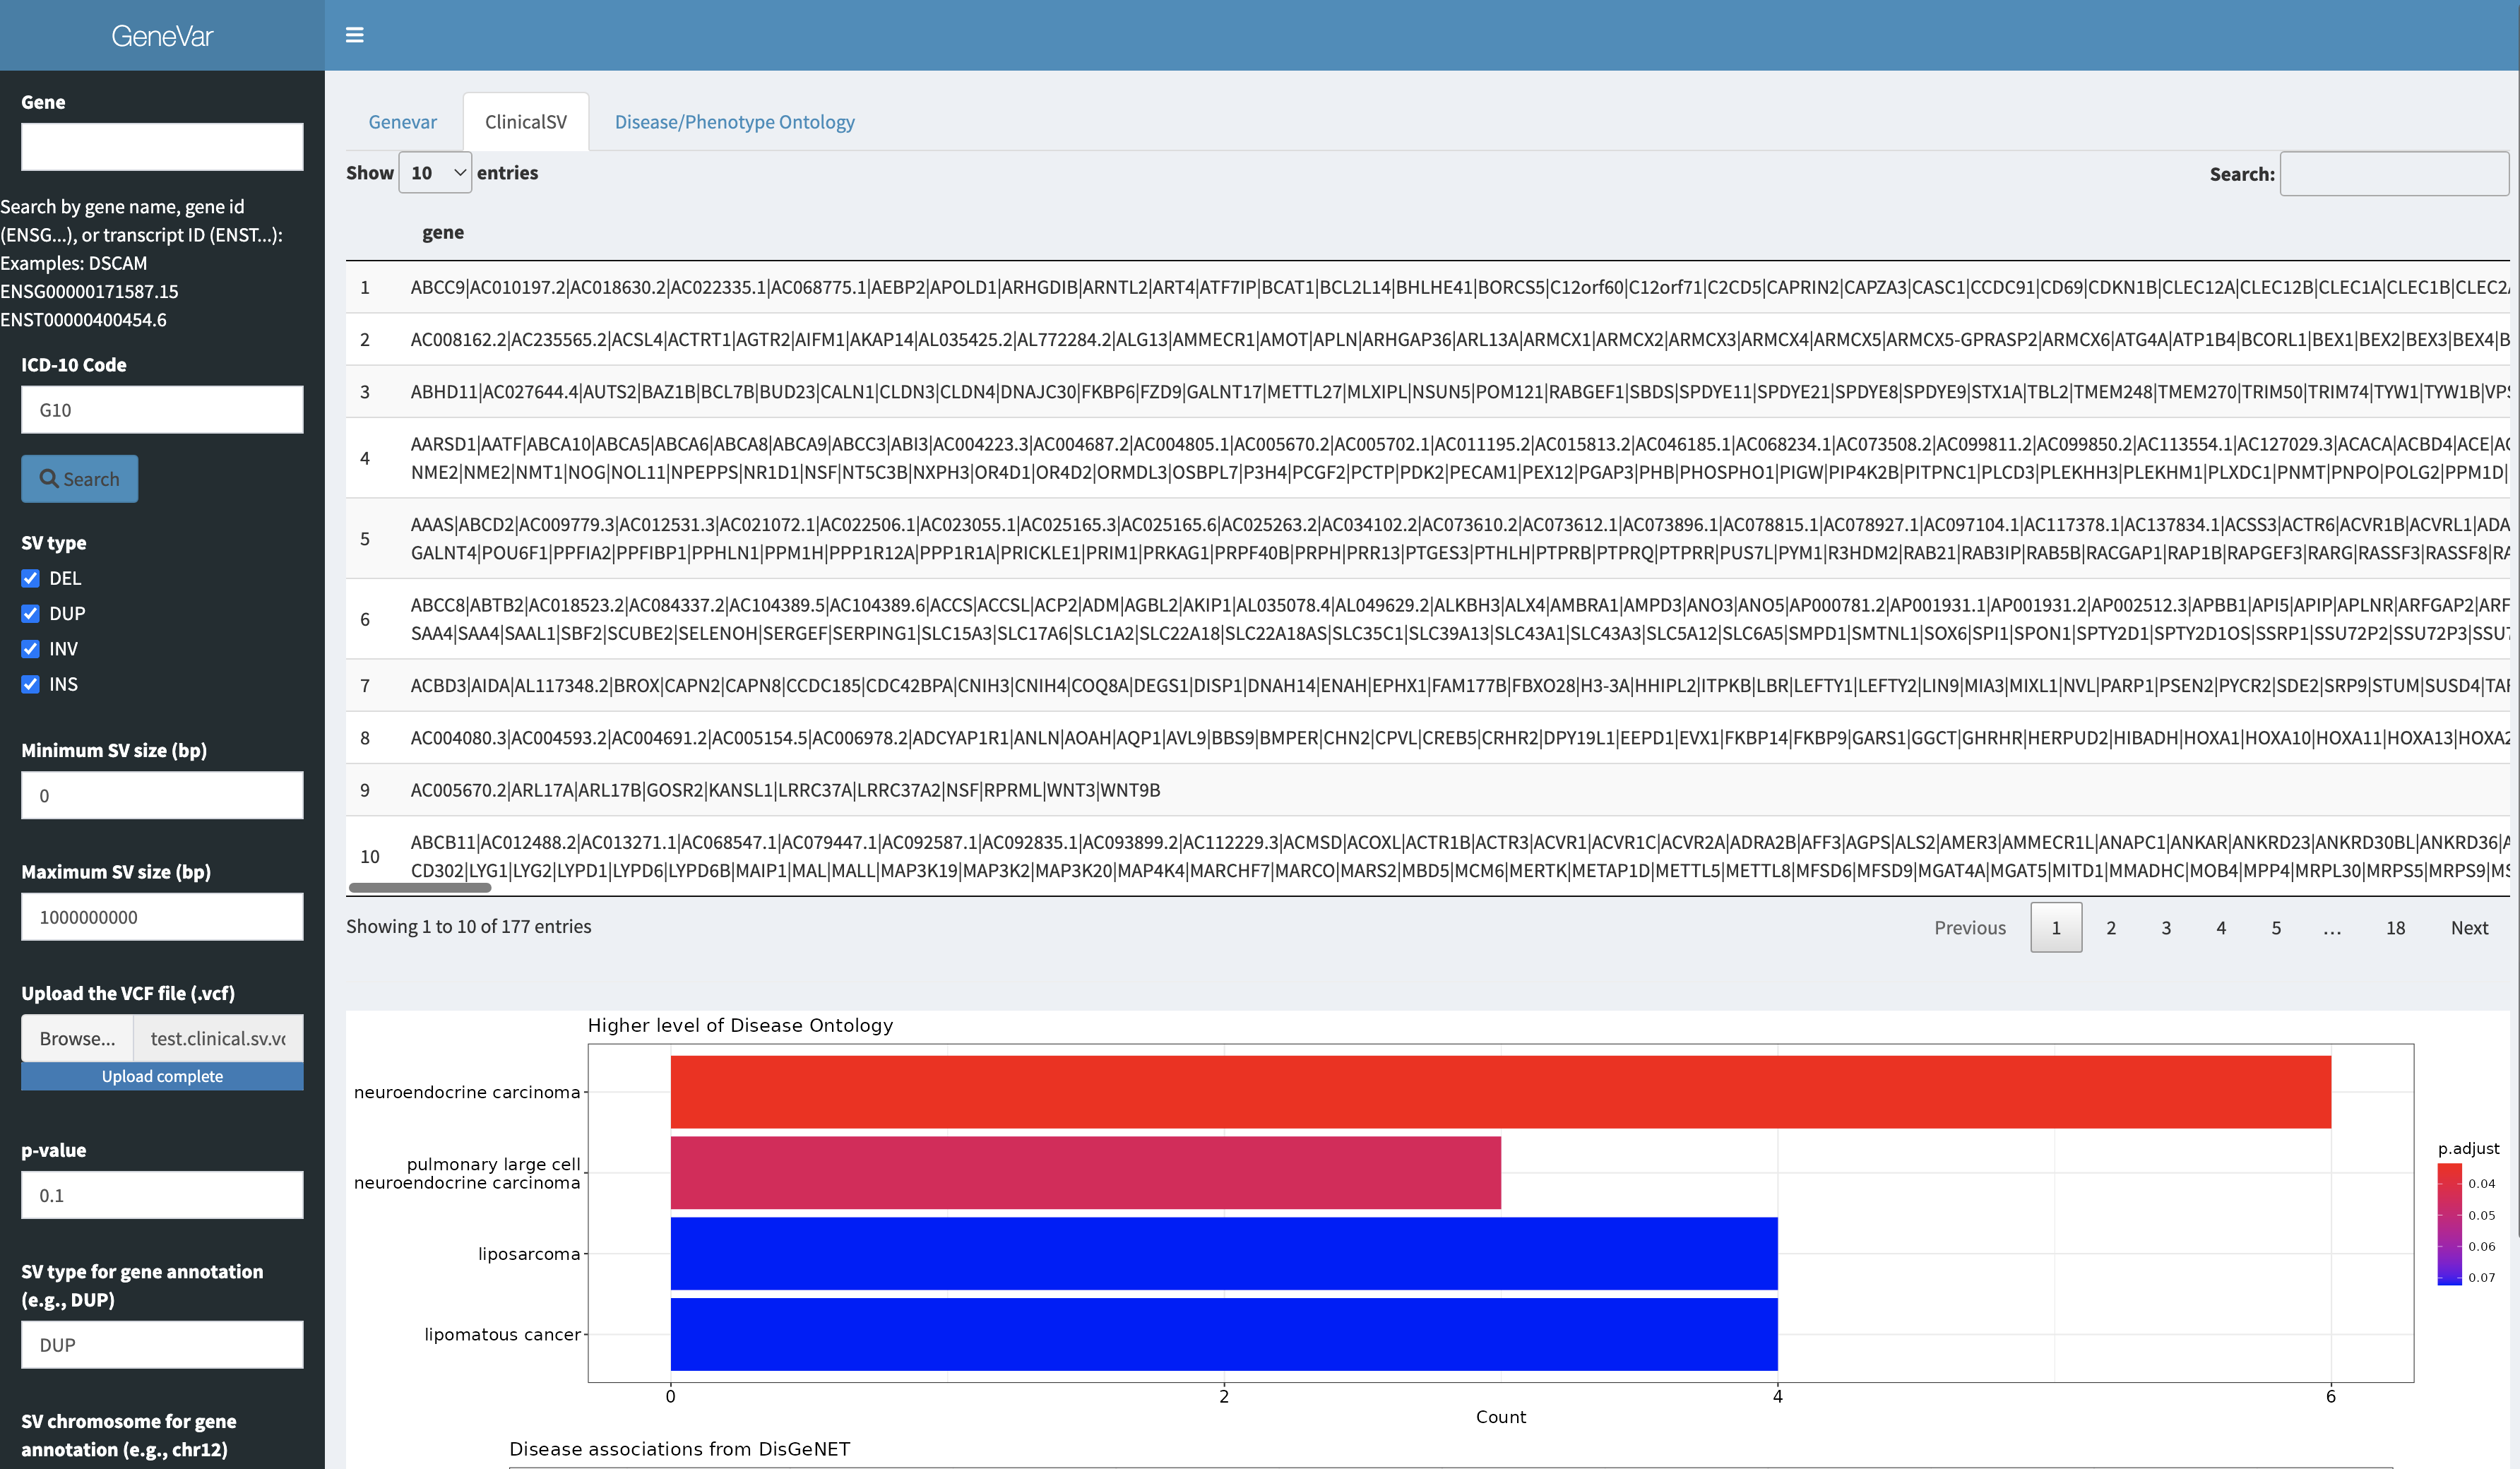2520x1469 pixels.
Task: Toggle the INV SV type checkbox
Action: [x=31, y=649]
